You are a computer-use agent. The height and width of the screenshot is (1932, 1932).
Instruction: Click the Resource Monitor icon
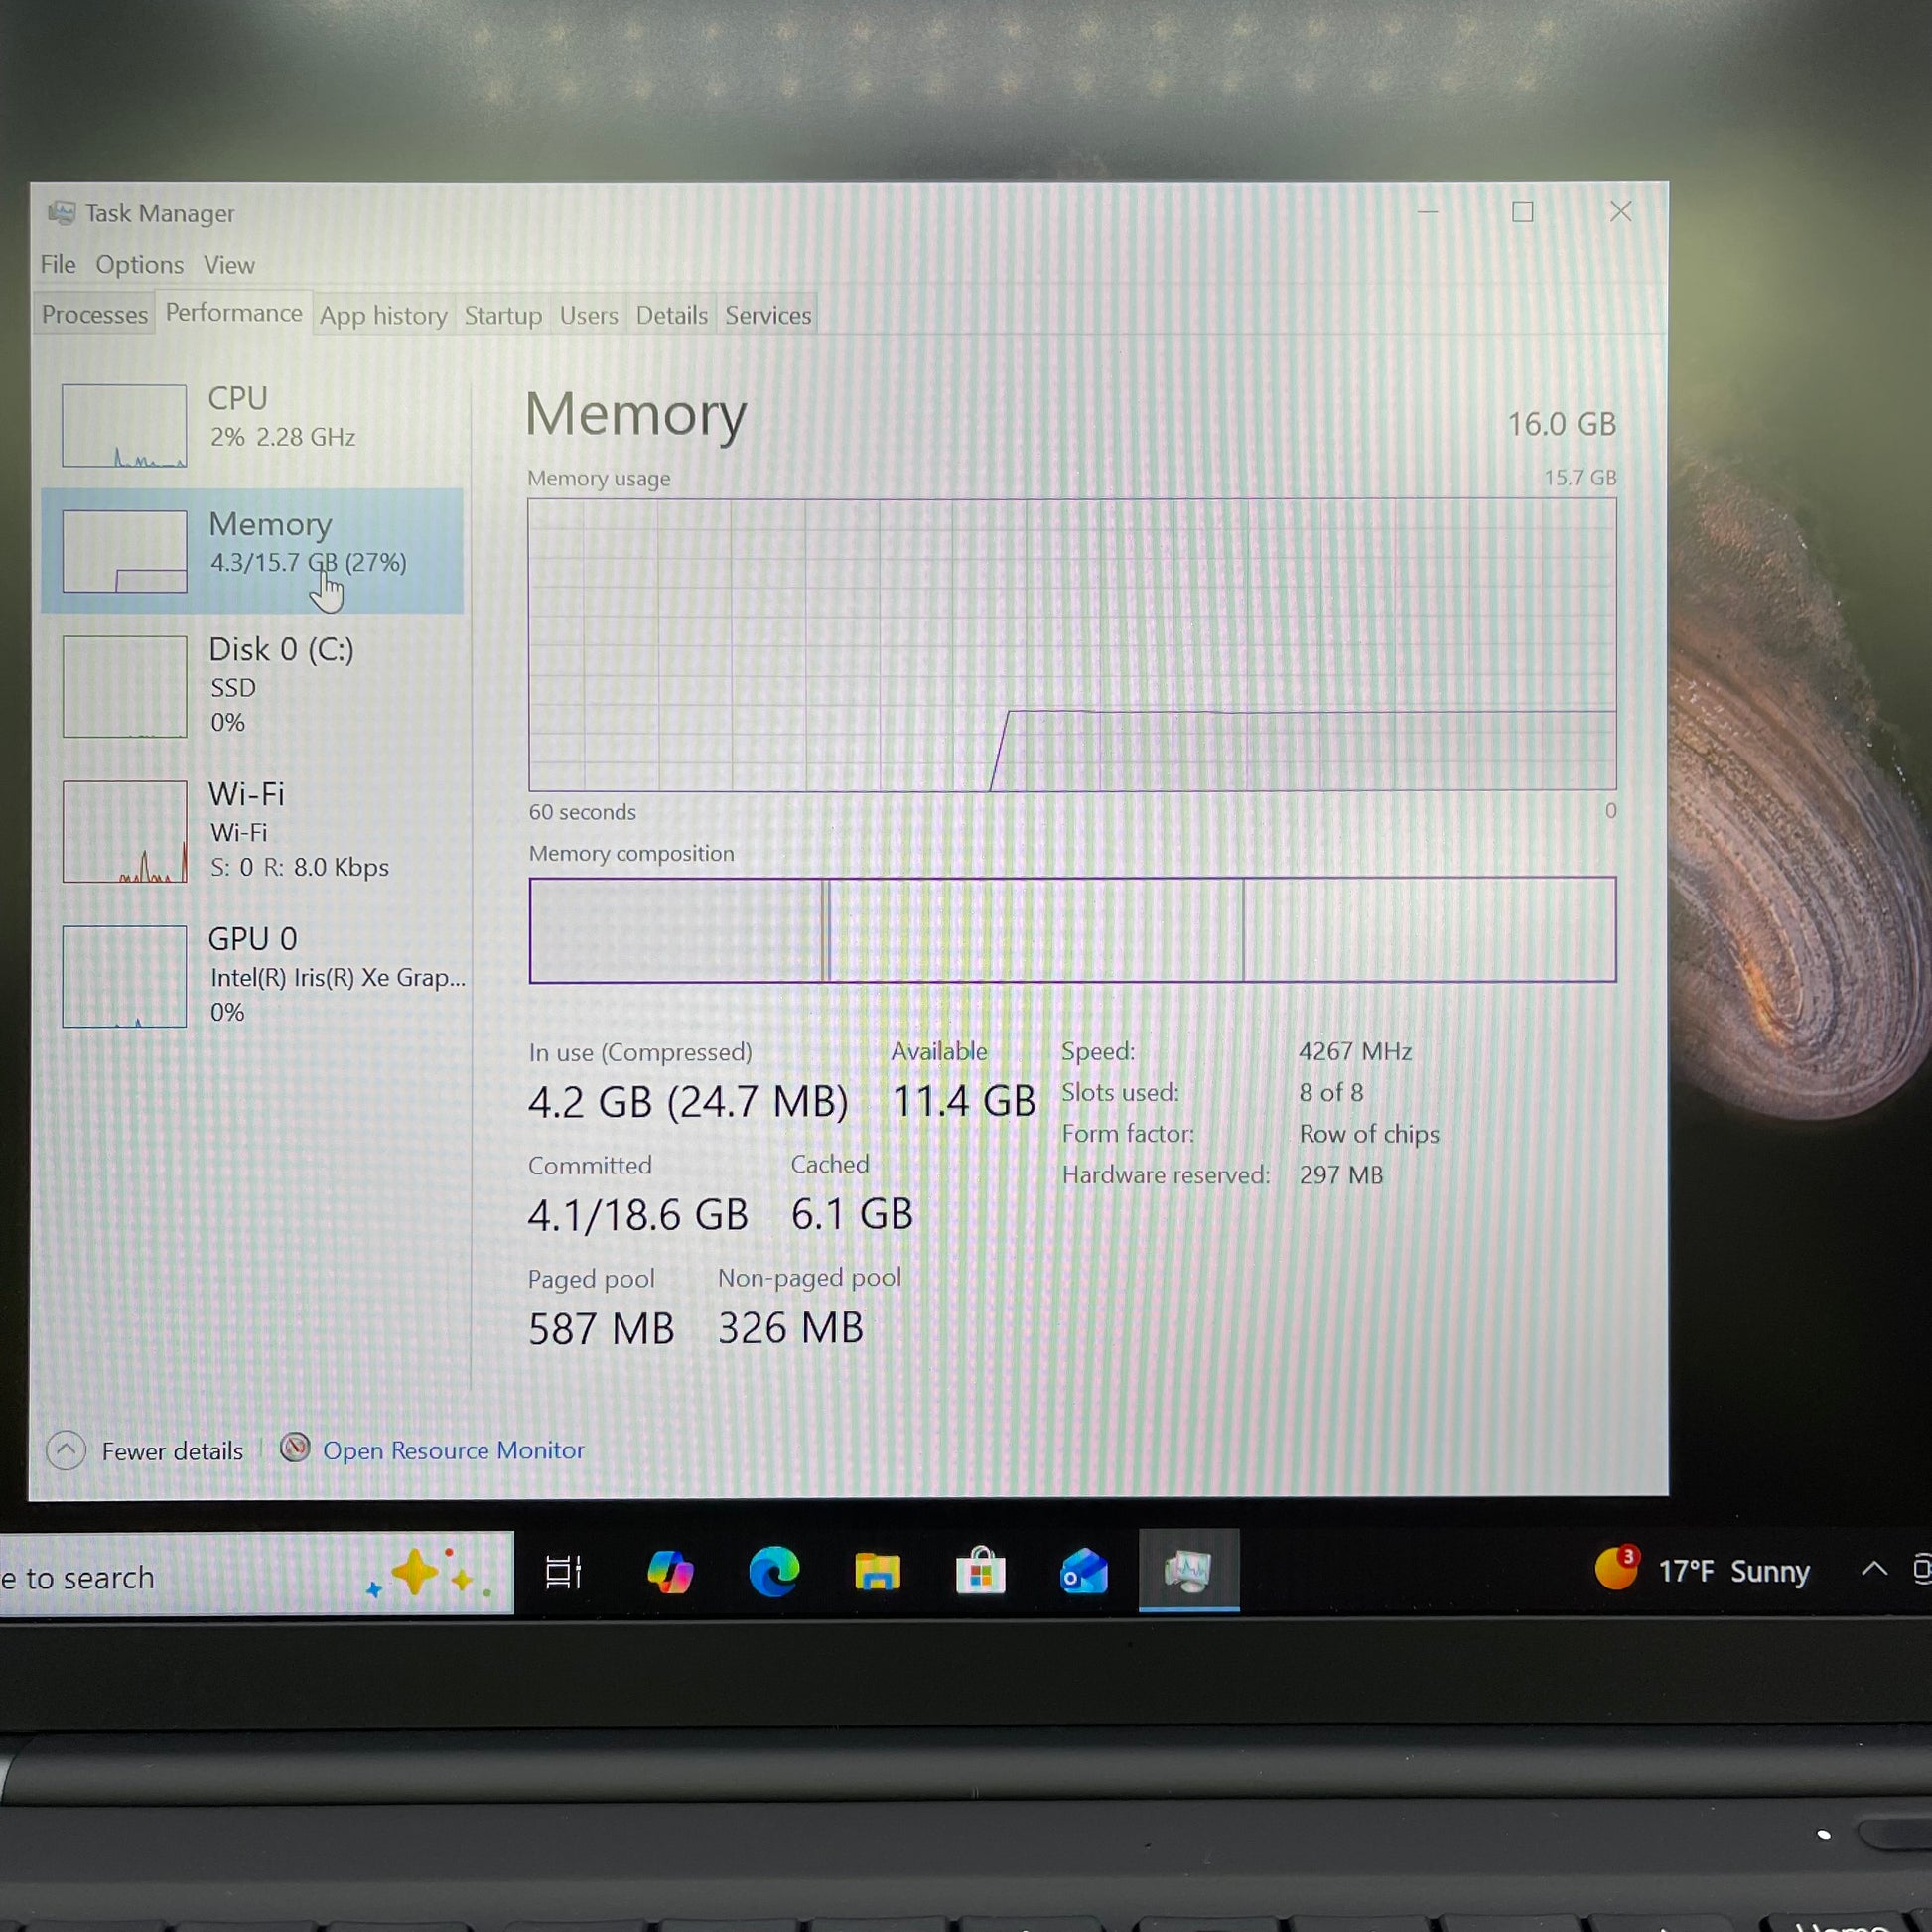[295, 1448]
